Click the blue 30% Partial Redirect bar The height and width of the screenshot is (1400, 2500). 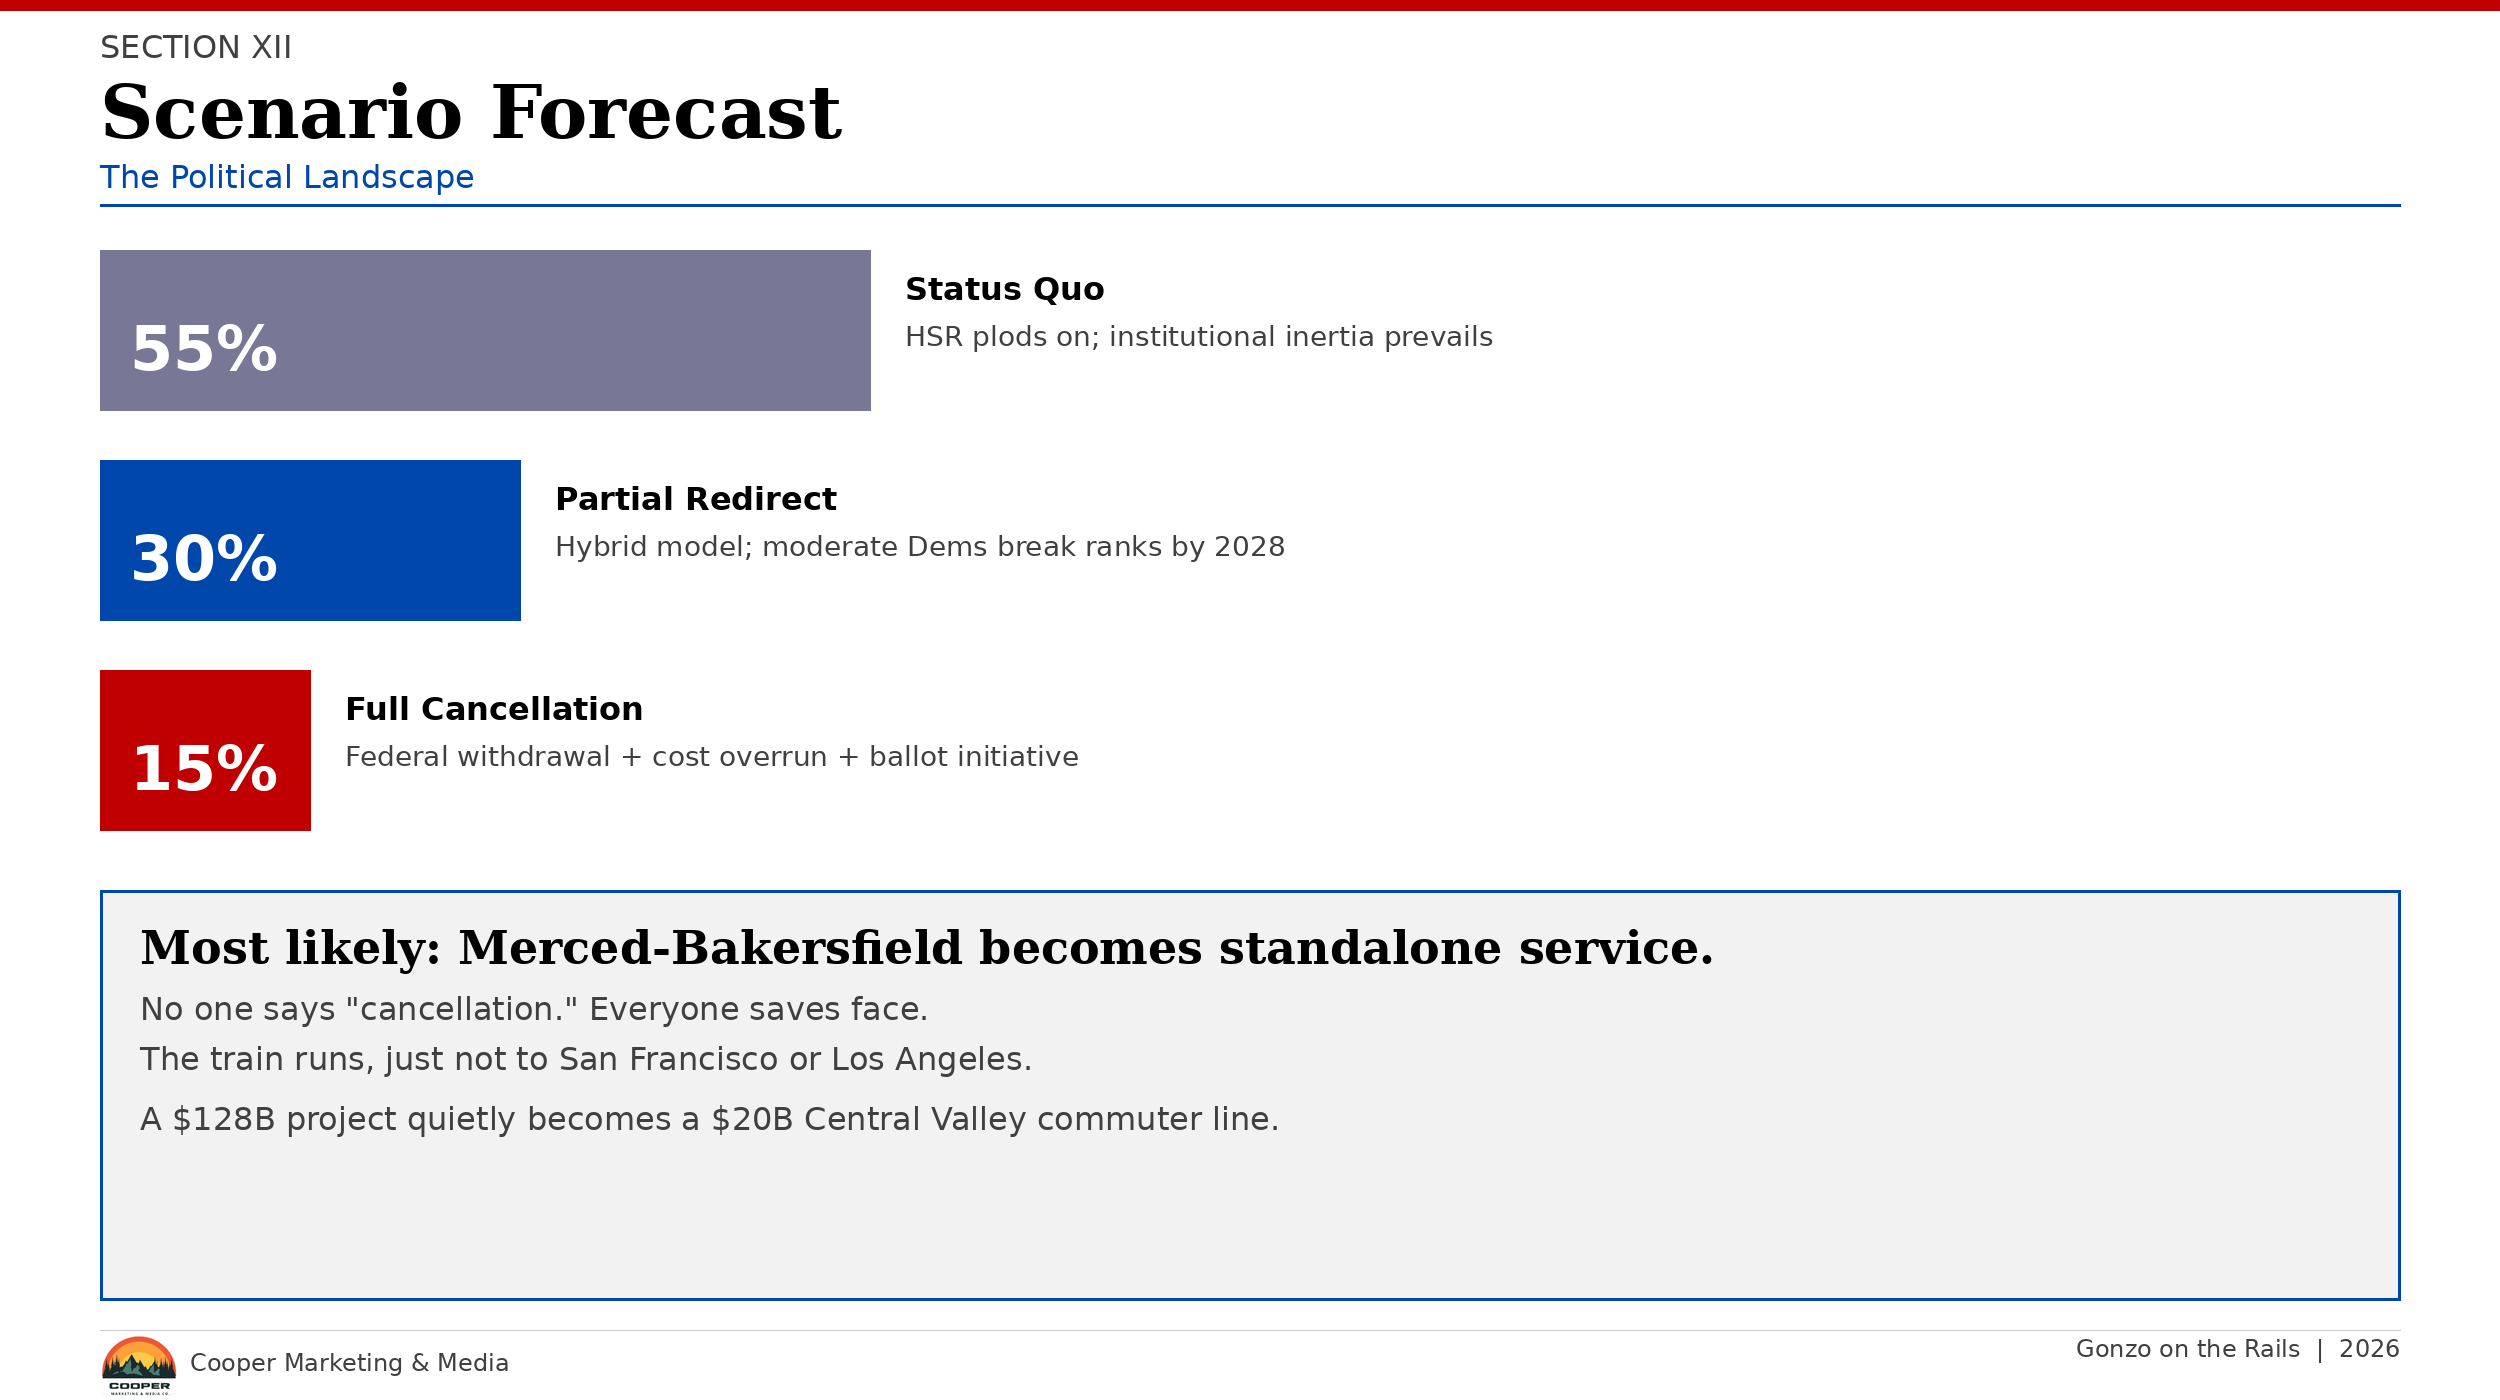(310, 540)
